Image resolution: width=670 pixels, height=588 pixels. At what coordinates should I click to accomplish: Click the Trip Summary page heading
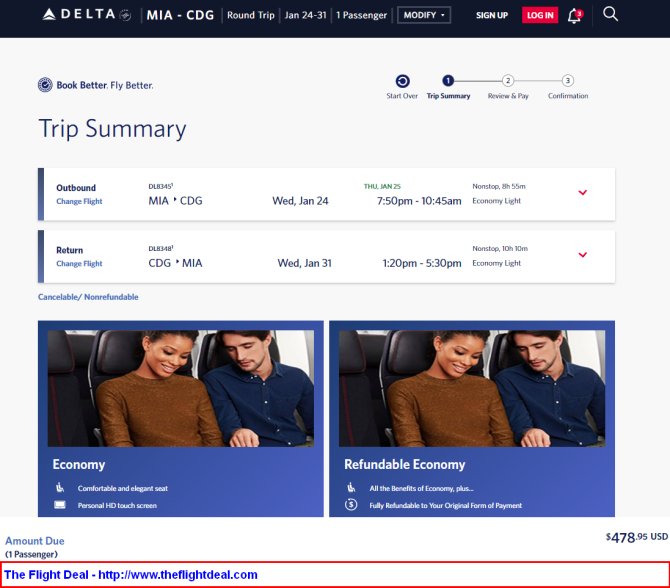112,129
